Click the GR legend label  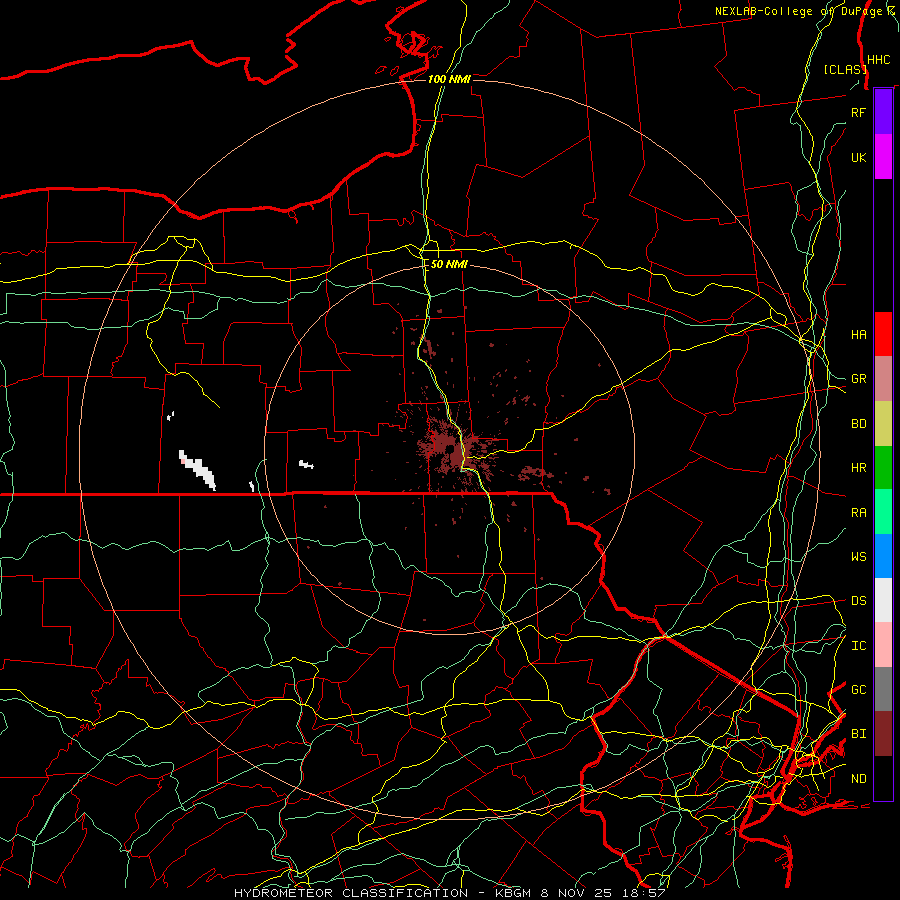point(858,379)
